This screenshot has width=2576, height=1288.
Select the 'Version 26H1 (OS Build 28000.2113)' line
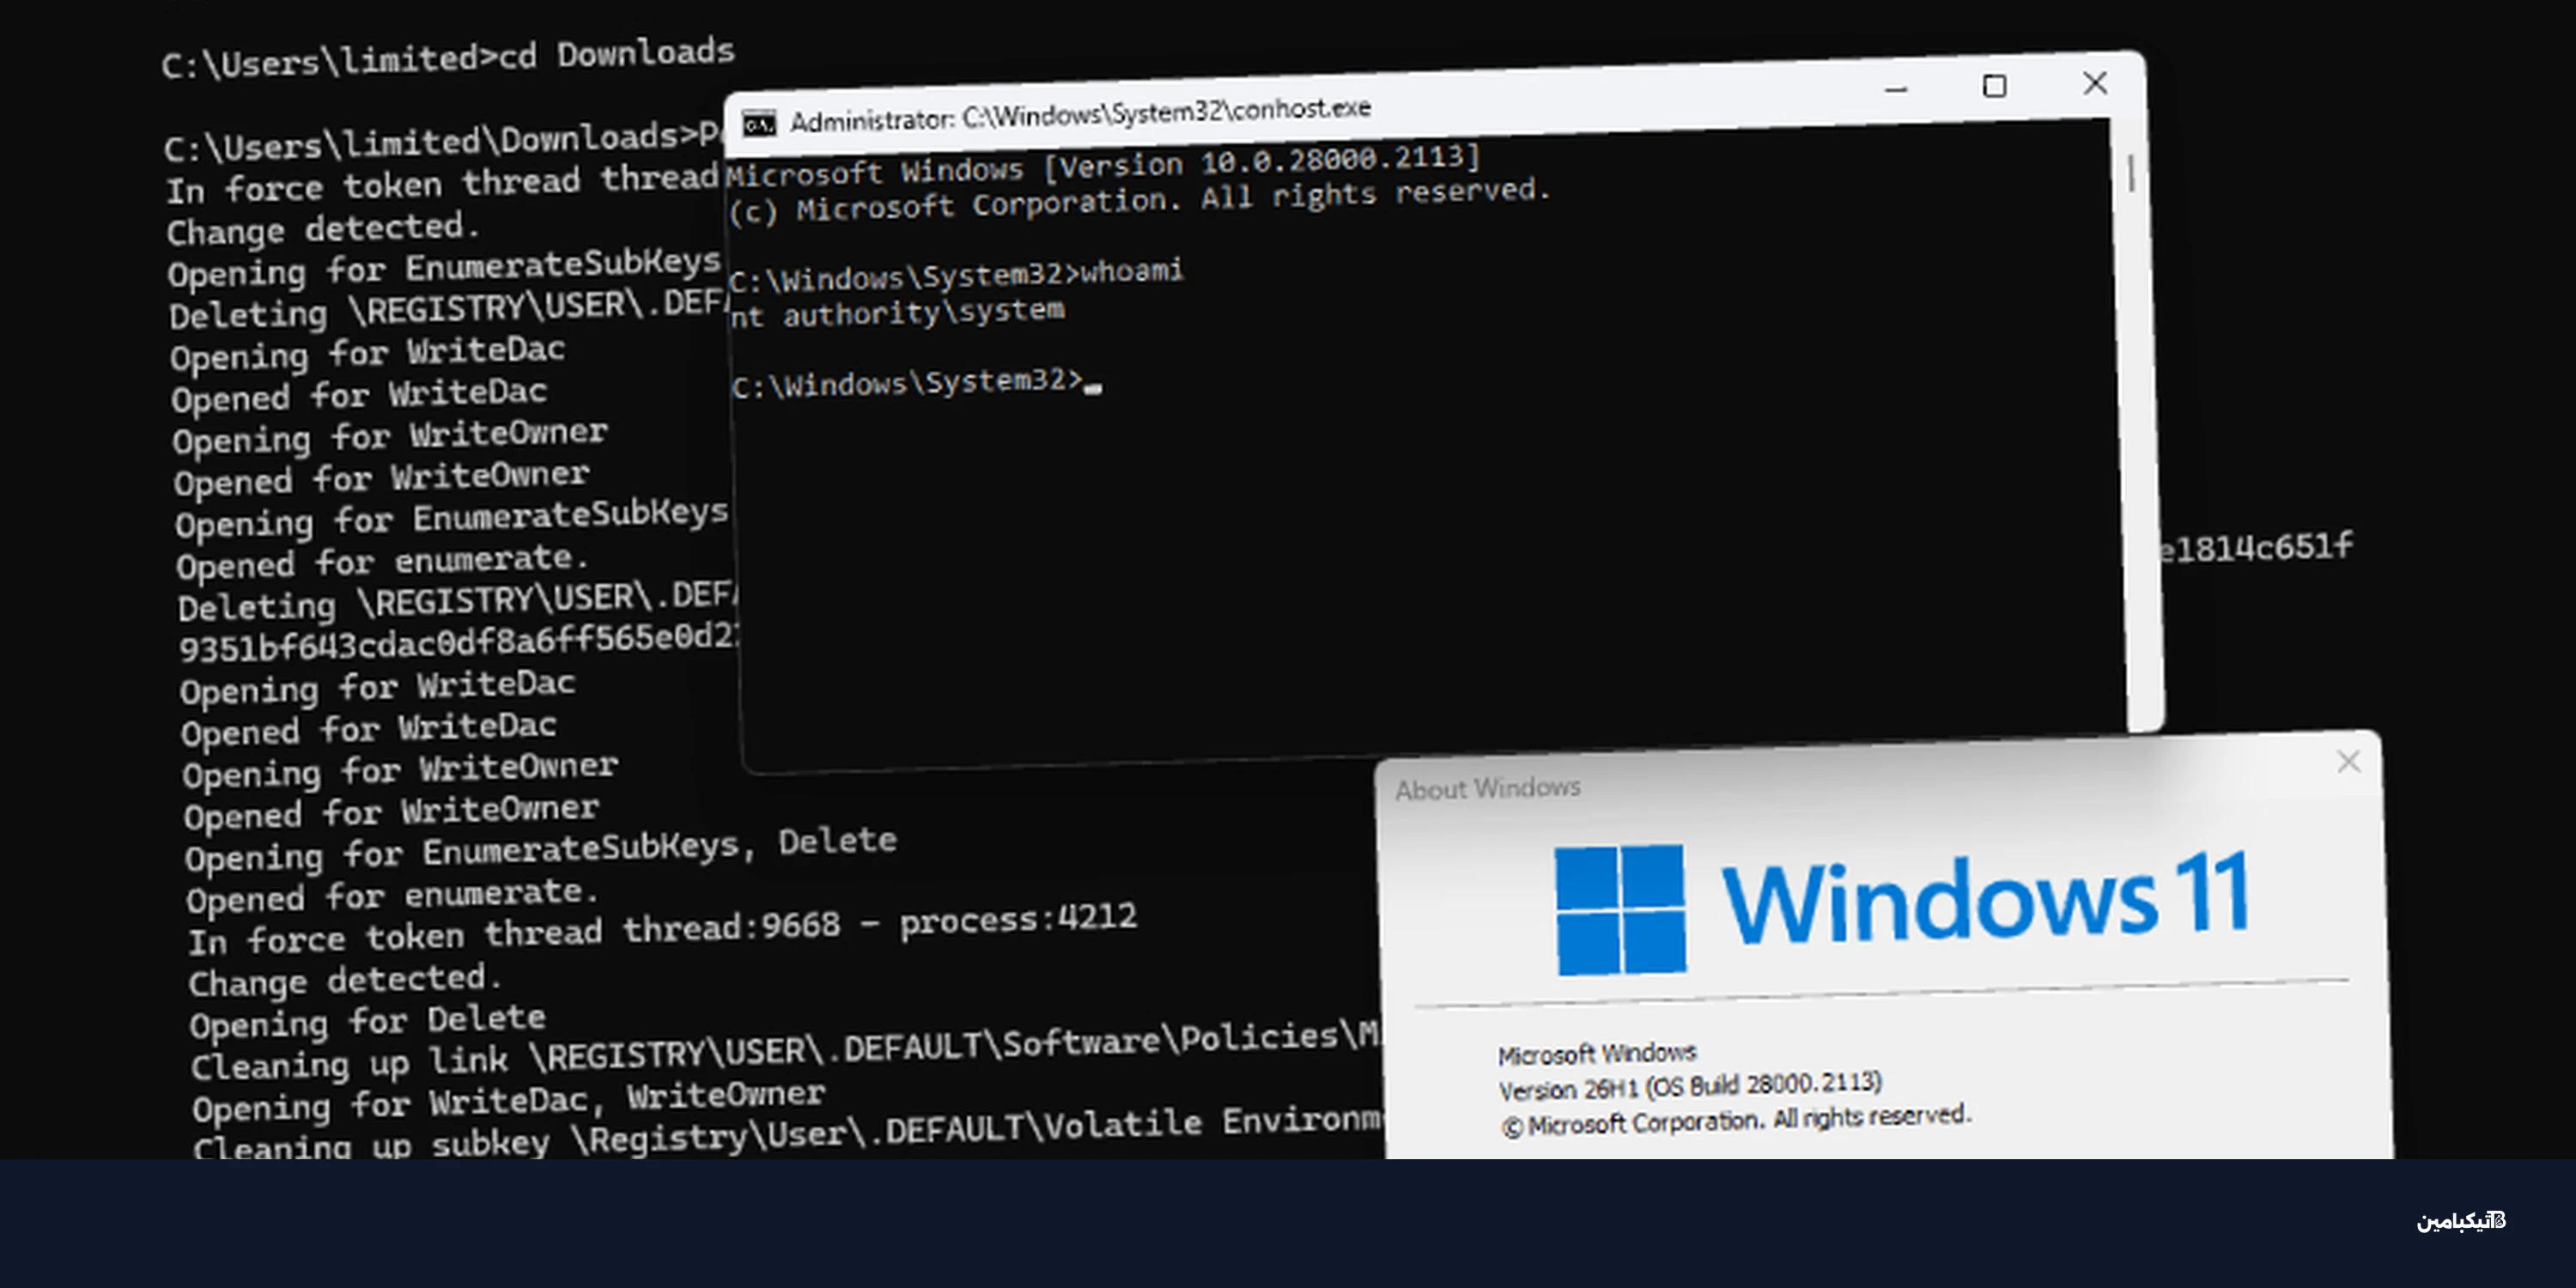(x=1690, y=1086)
